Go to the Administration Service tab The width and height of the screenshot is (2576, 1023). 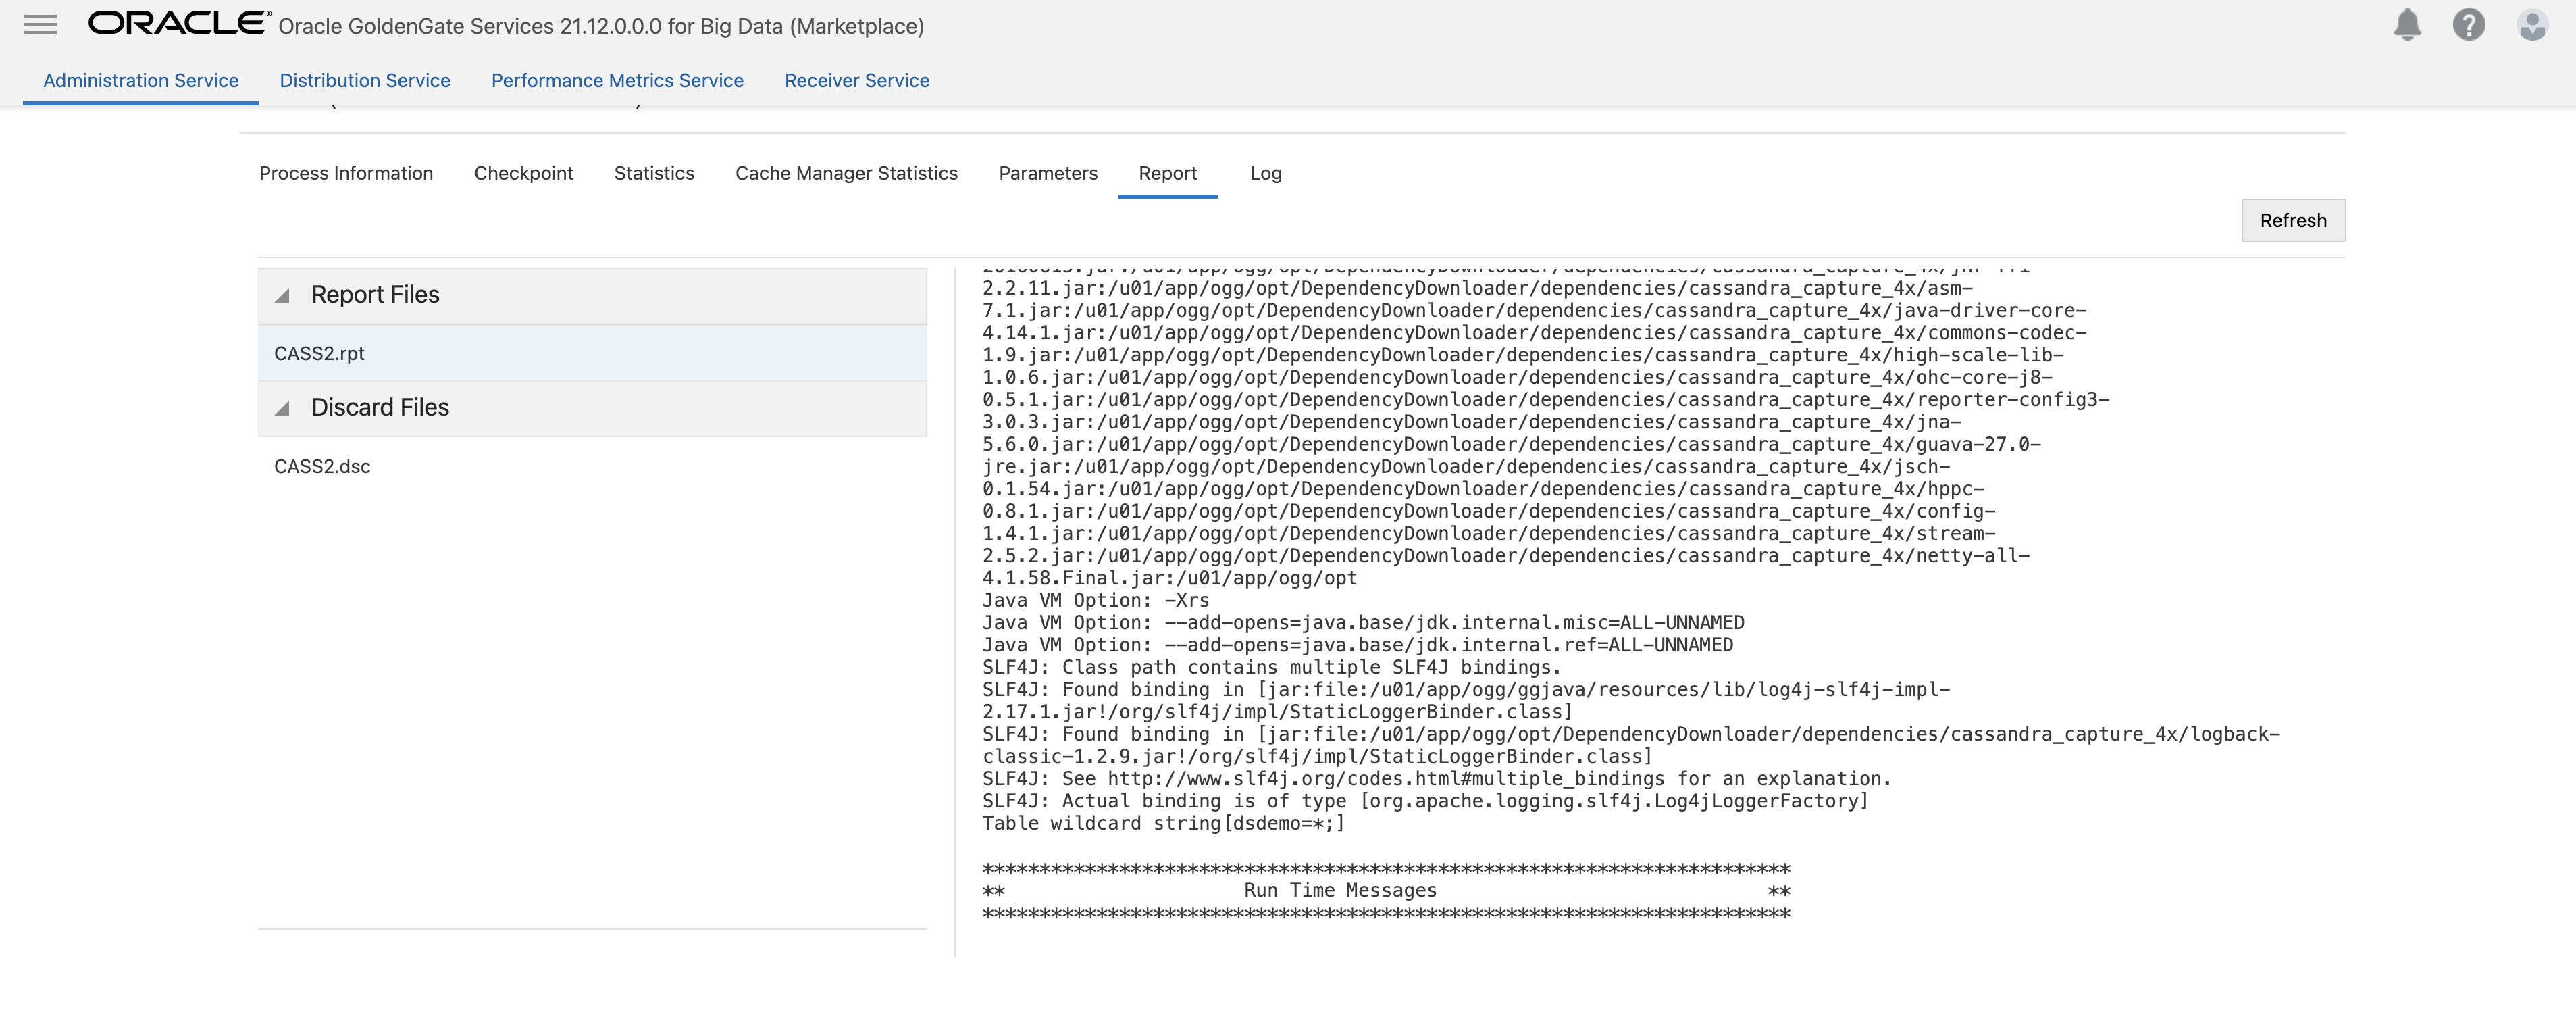point(140,80)
